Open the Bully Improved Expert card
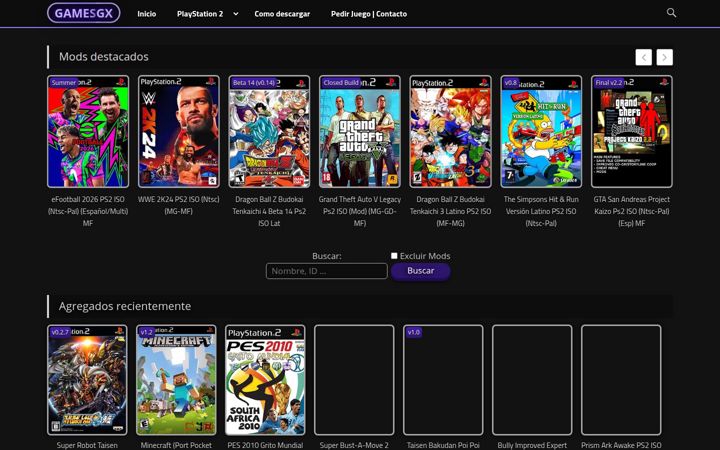The height and width of the screenshot is (450, 720). [x=532, y=380]
